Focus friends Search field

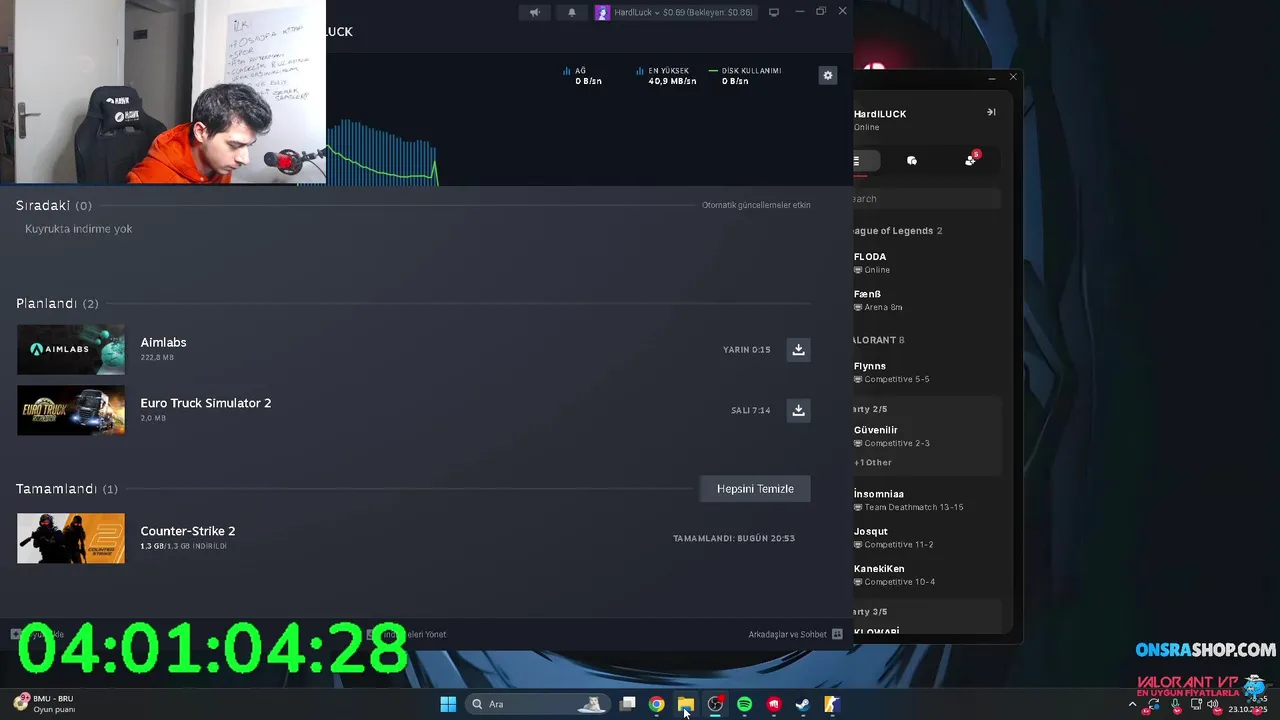point(927,198)
